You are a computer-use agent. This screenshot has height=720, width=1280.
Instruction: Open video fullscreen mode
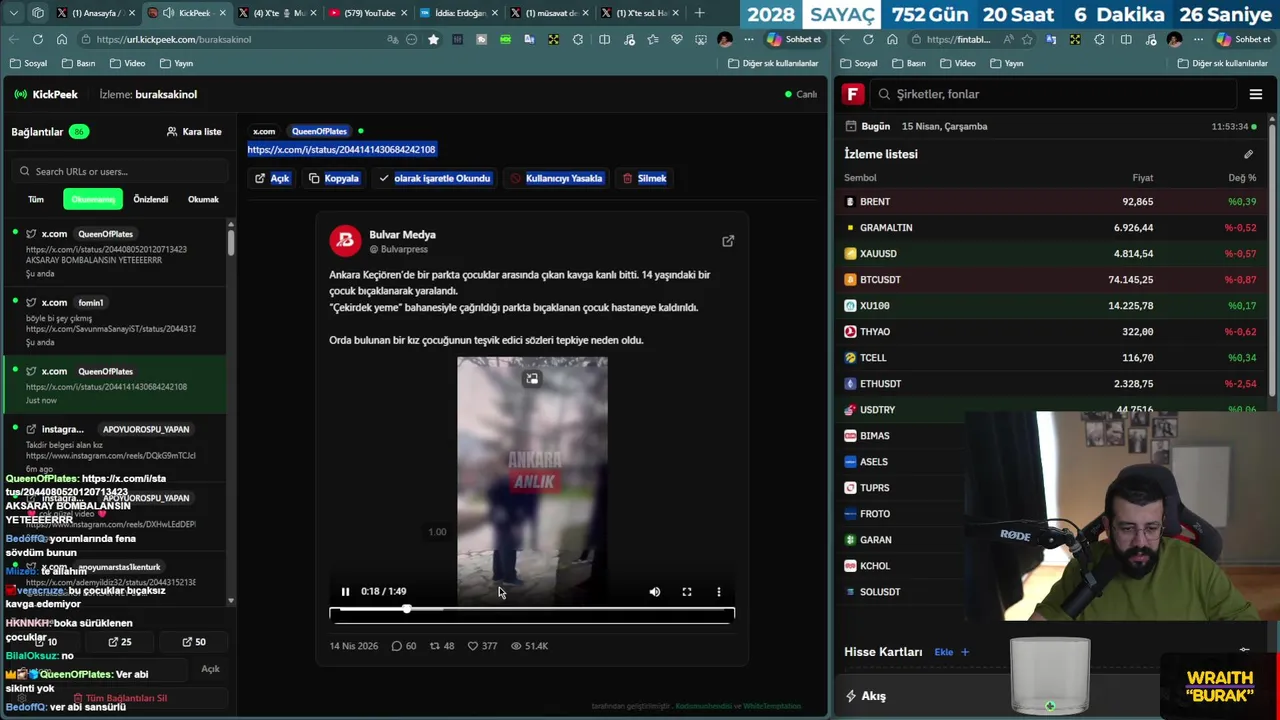coord(687,591)
